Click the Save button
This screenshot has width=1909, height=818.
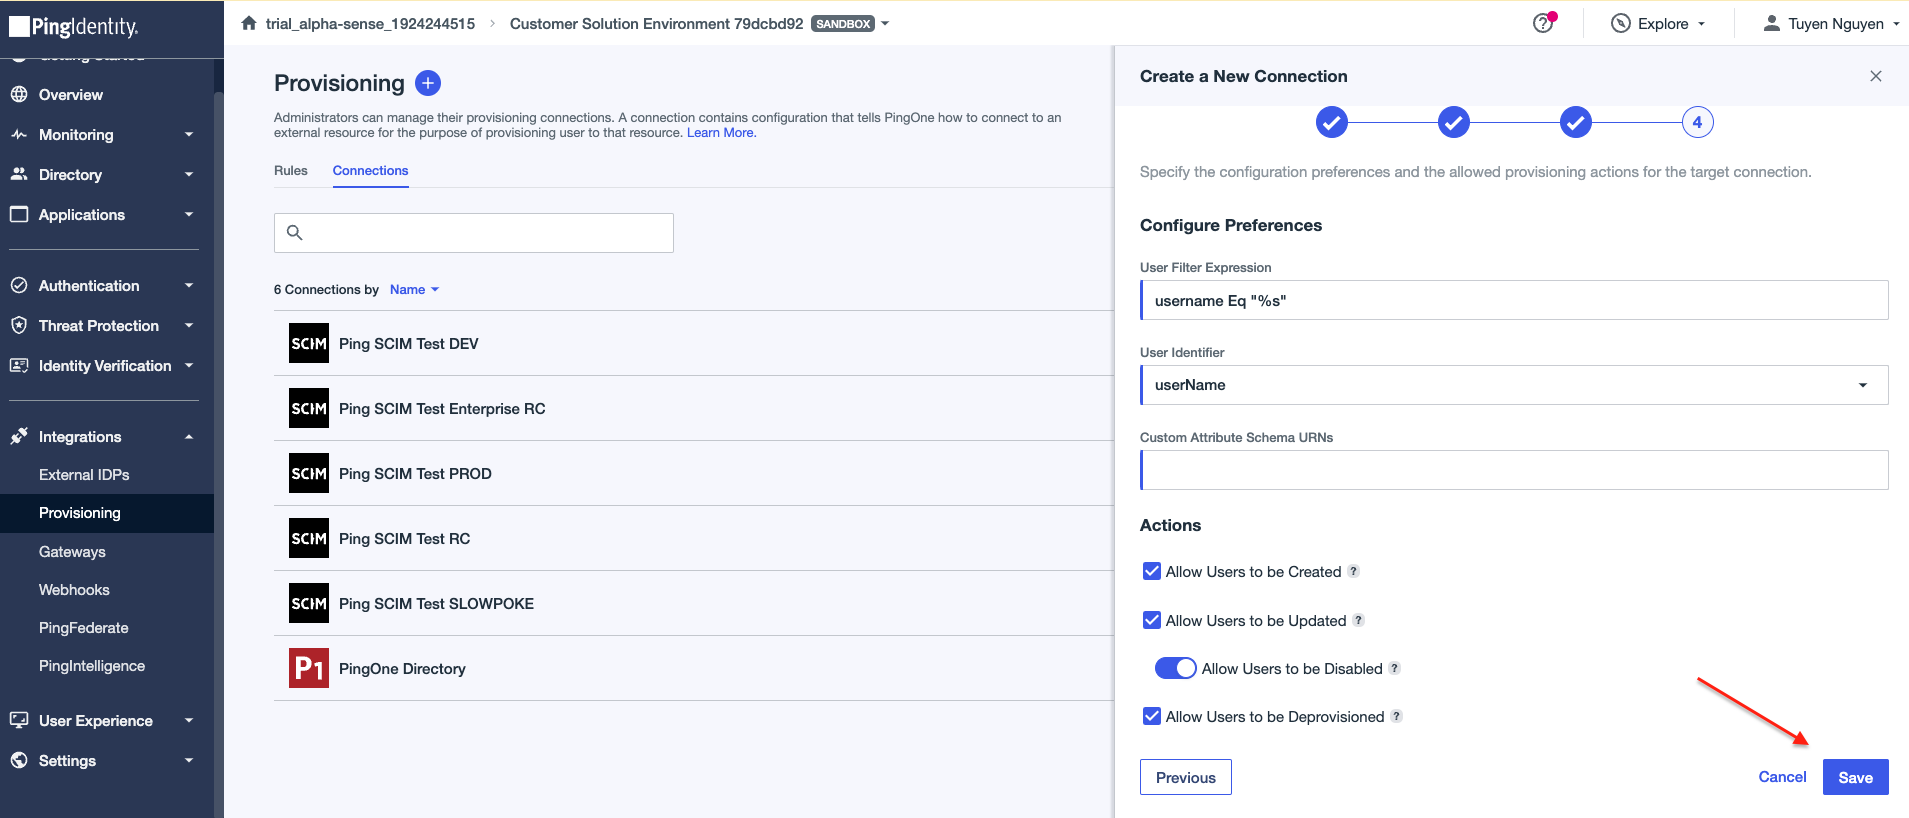(1855, 777)
